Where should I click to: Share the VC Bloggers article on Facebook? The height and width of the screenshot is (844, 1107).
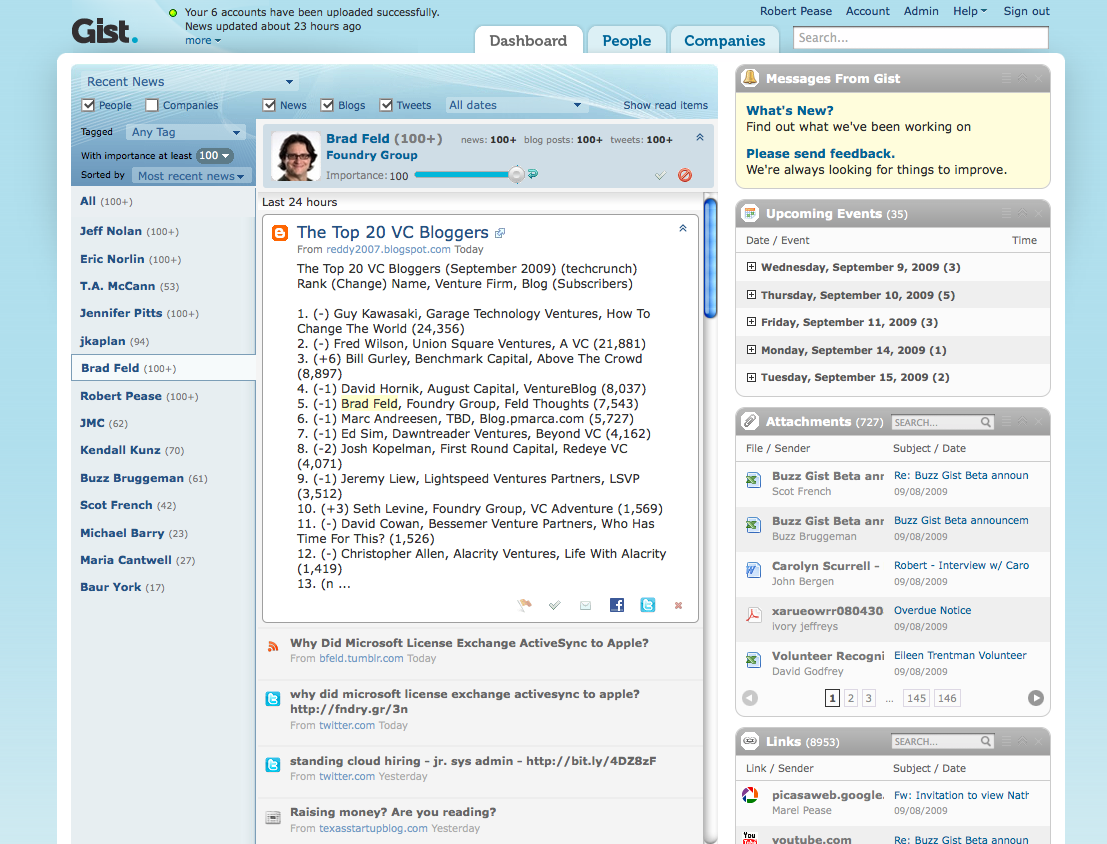click(616, 605)
